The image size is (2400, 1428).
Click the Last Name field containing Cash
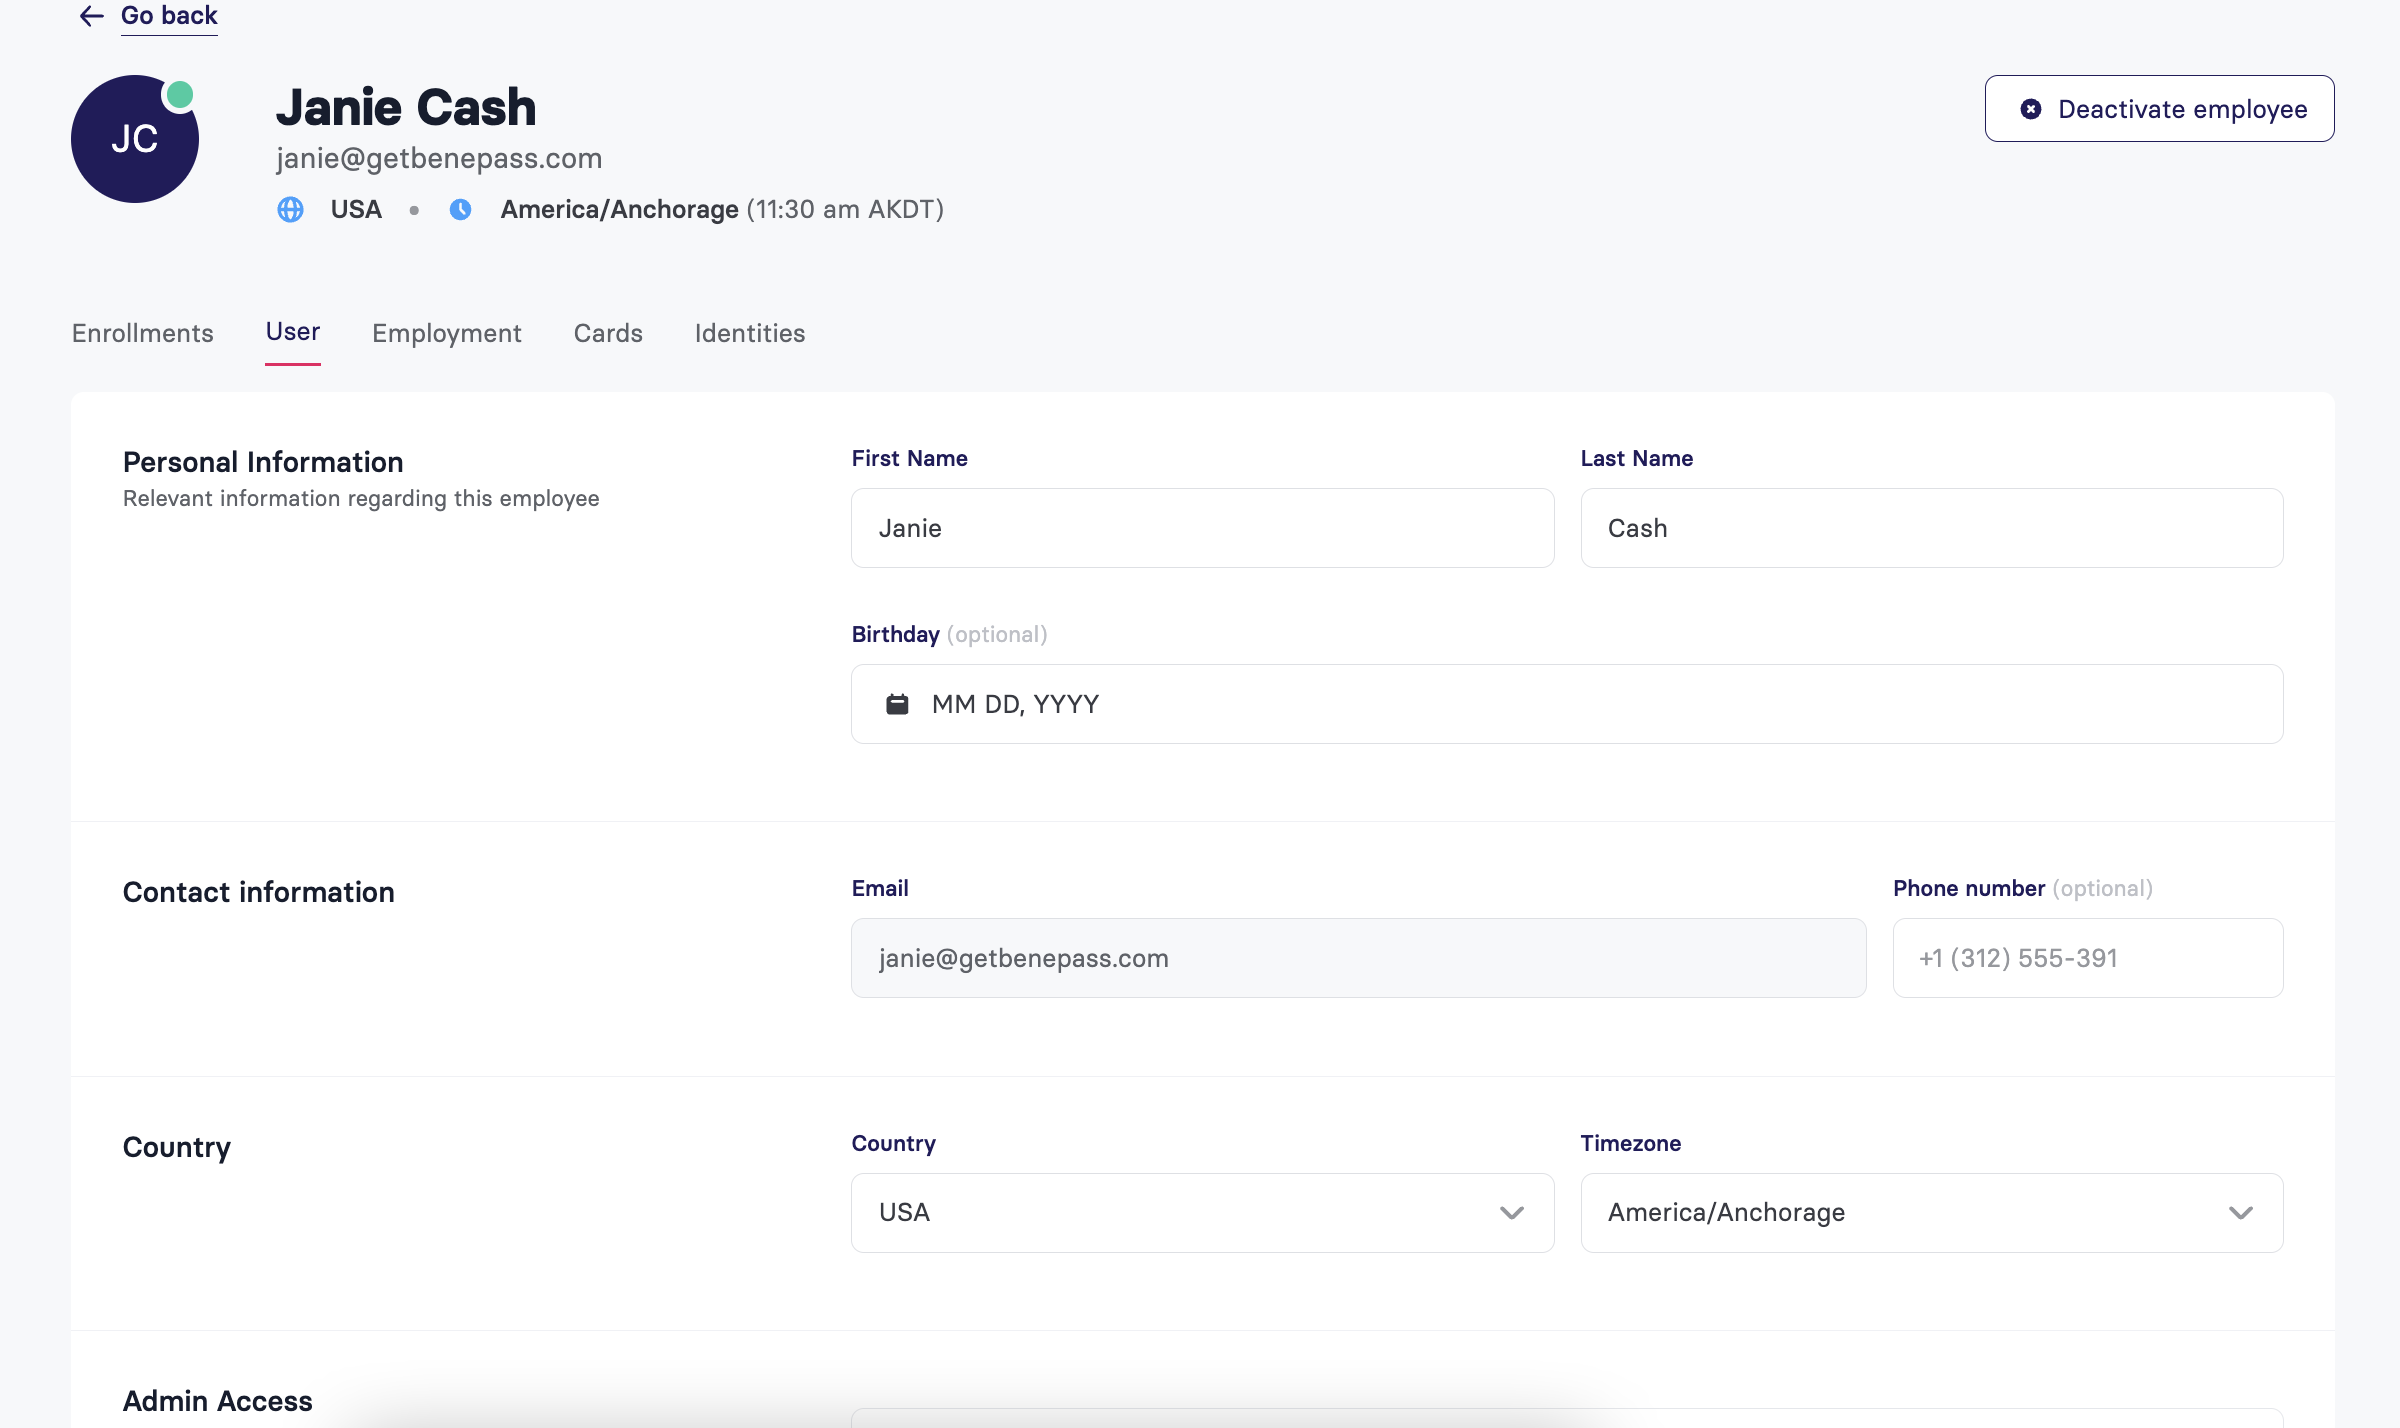pos(1932,528)
